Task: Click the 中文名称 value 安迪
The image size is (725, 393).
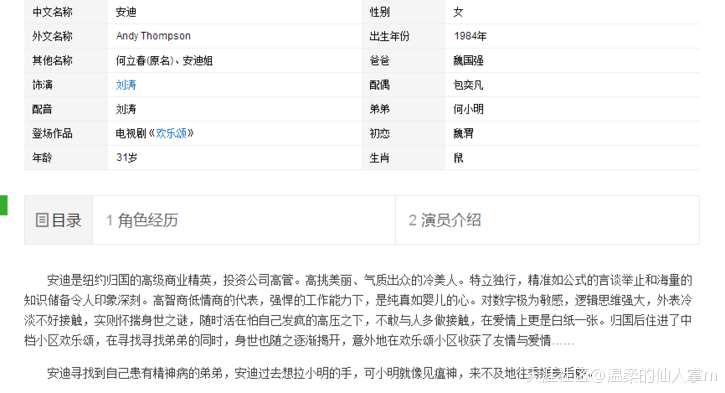Action: (x=126, y=12)
